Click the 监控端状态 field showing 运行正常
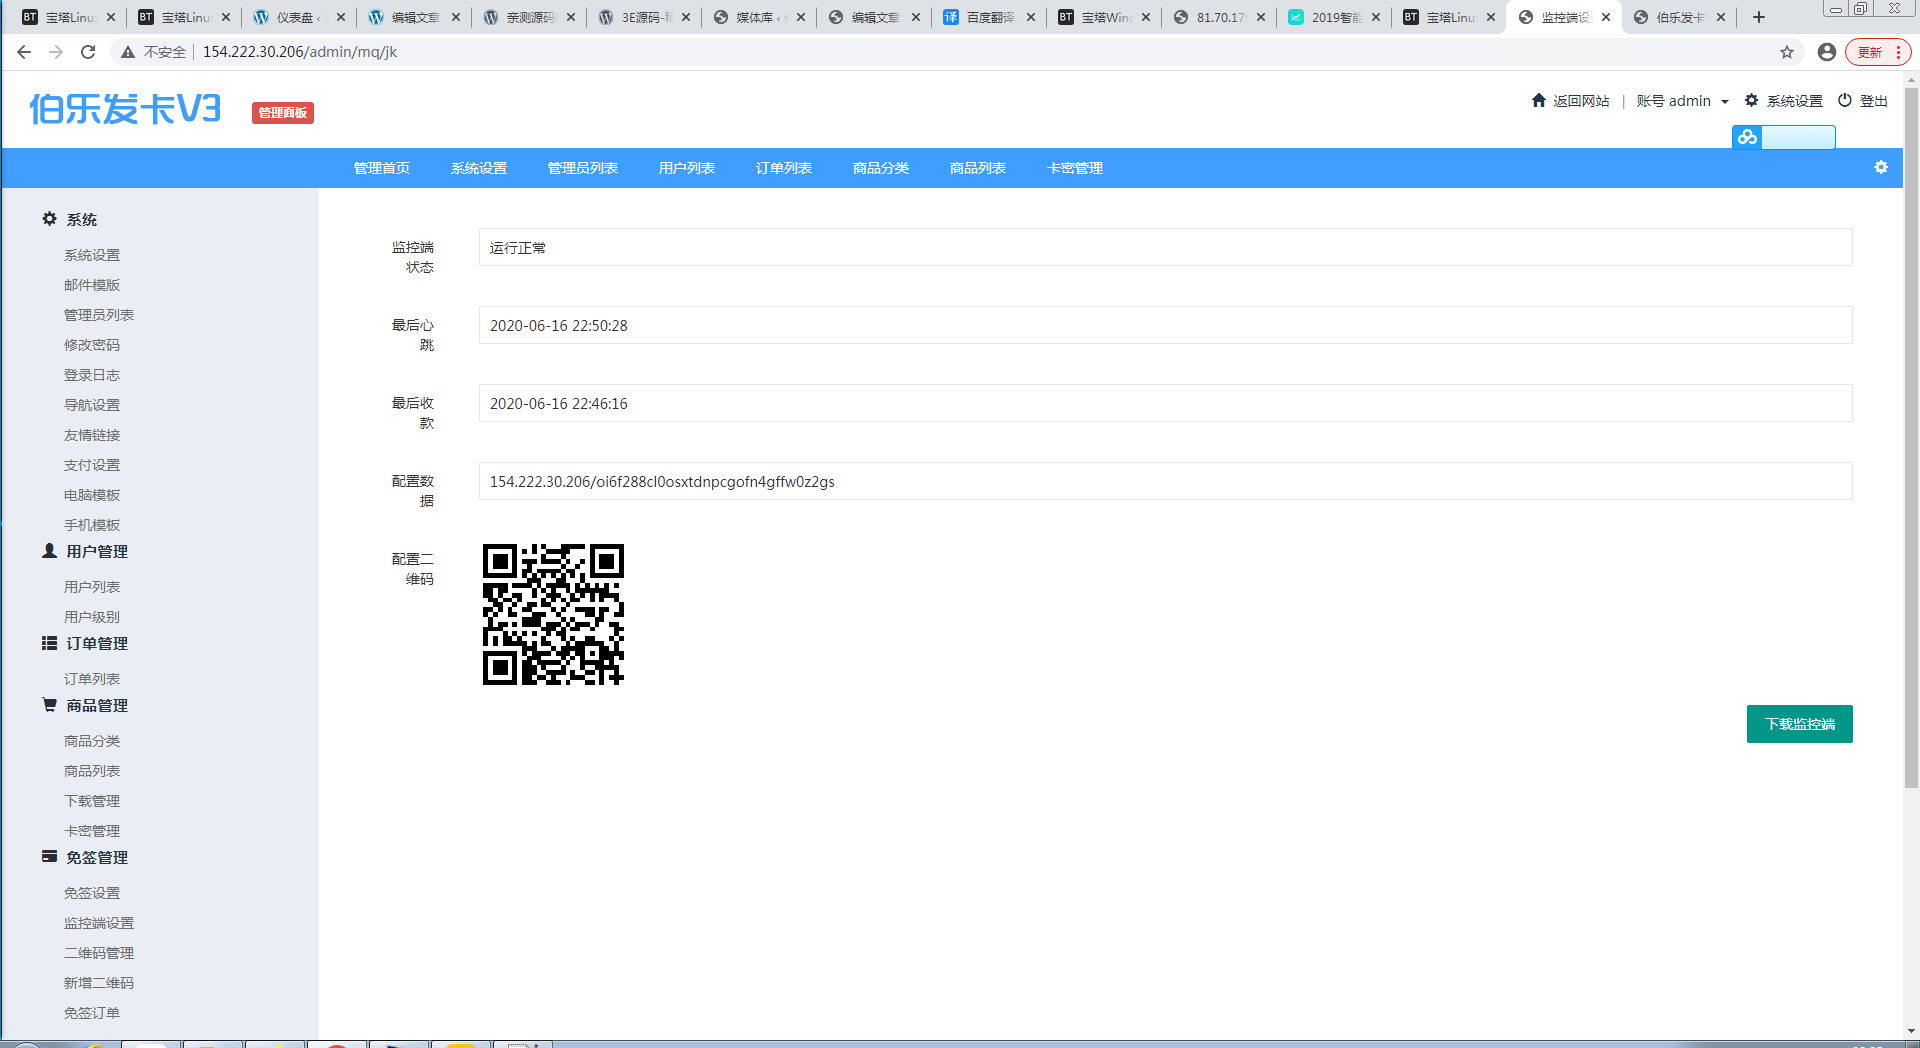This screenshot has height=1048, width=1920. [x=1165, y=247]
